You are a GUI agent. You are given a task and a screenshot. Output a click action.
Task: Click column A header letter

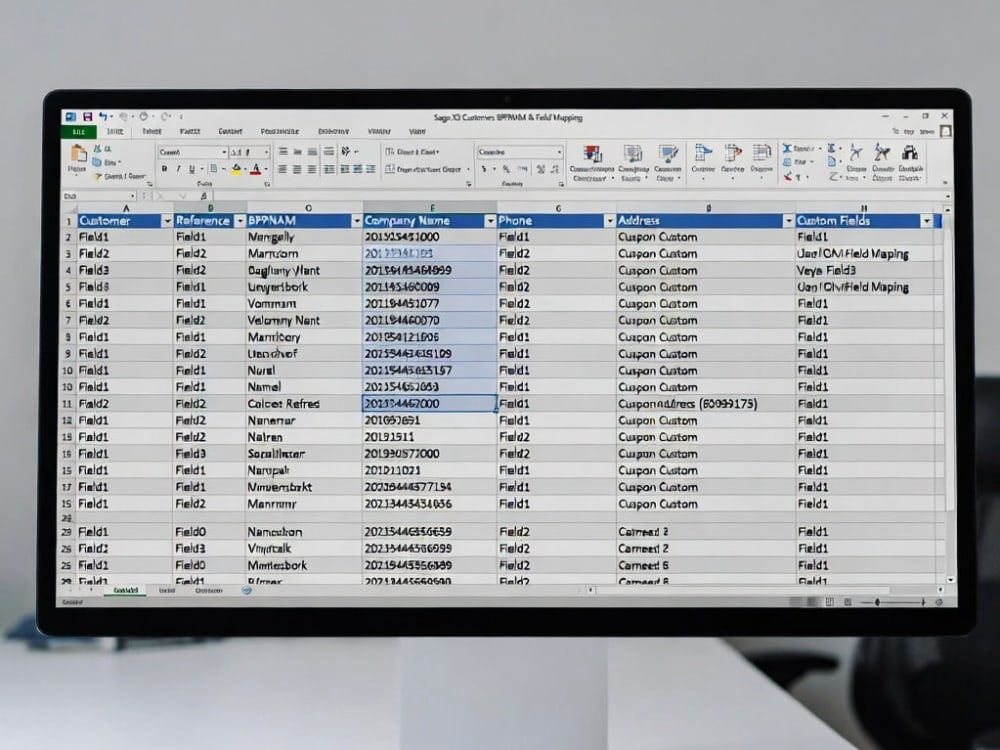click(126, 208)
